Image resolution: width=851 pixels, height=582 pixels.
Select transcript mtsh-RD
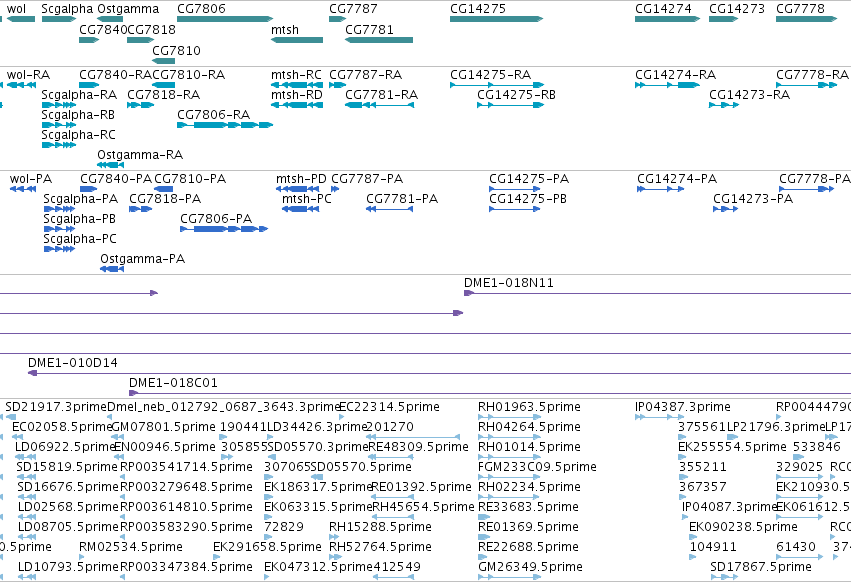[x=296, y=95]
